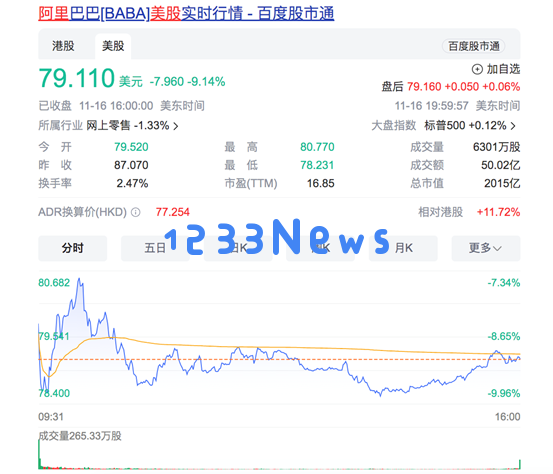Click the plus-circle add to watchlist icon

(x=477, y=69)
